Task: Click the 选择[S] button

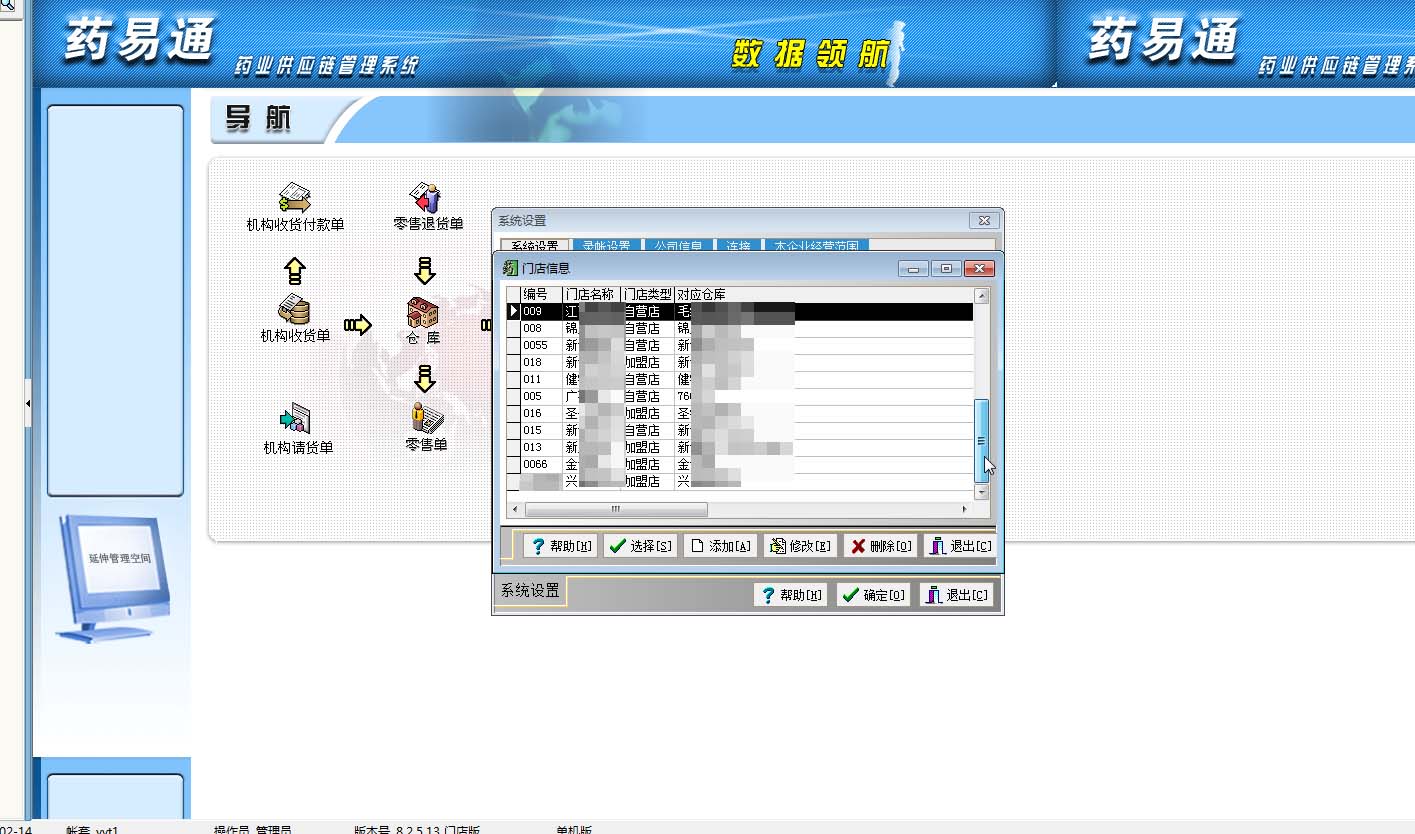Action: (640, 546)
